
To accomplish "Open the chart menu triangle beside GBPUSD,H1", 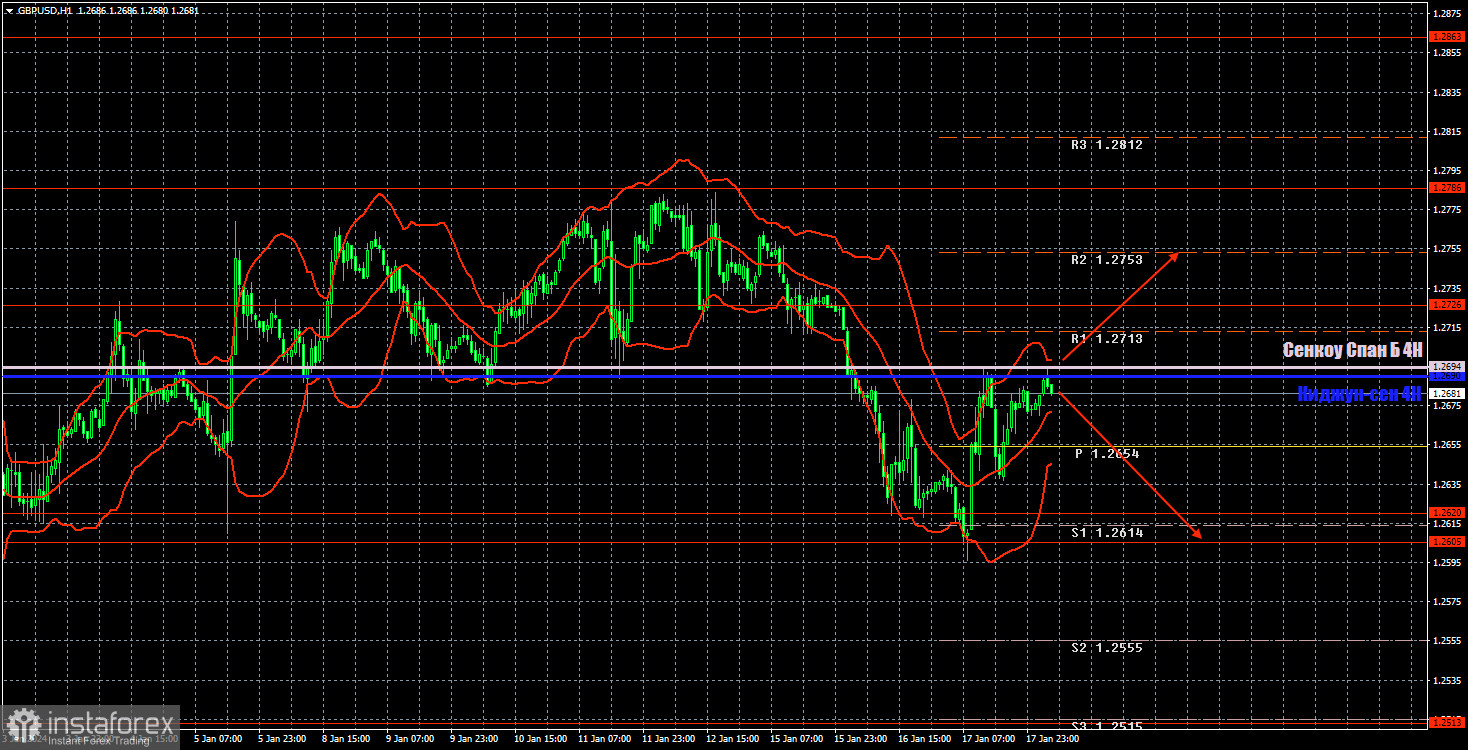I will 9,9.
